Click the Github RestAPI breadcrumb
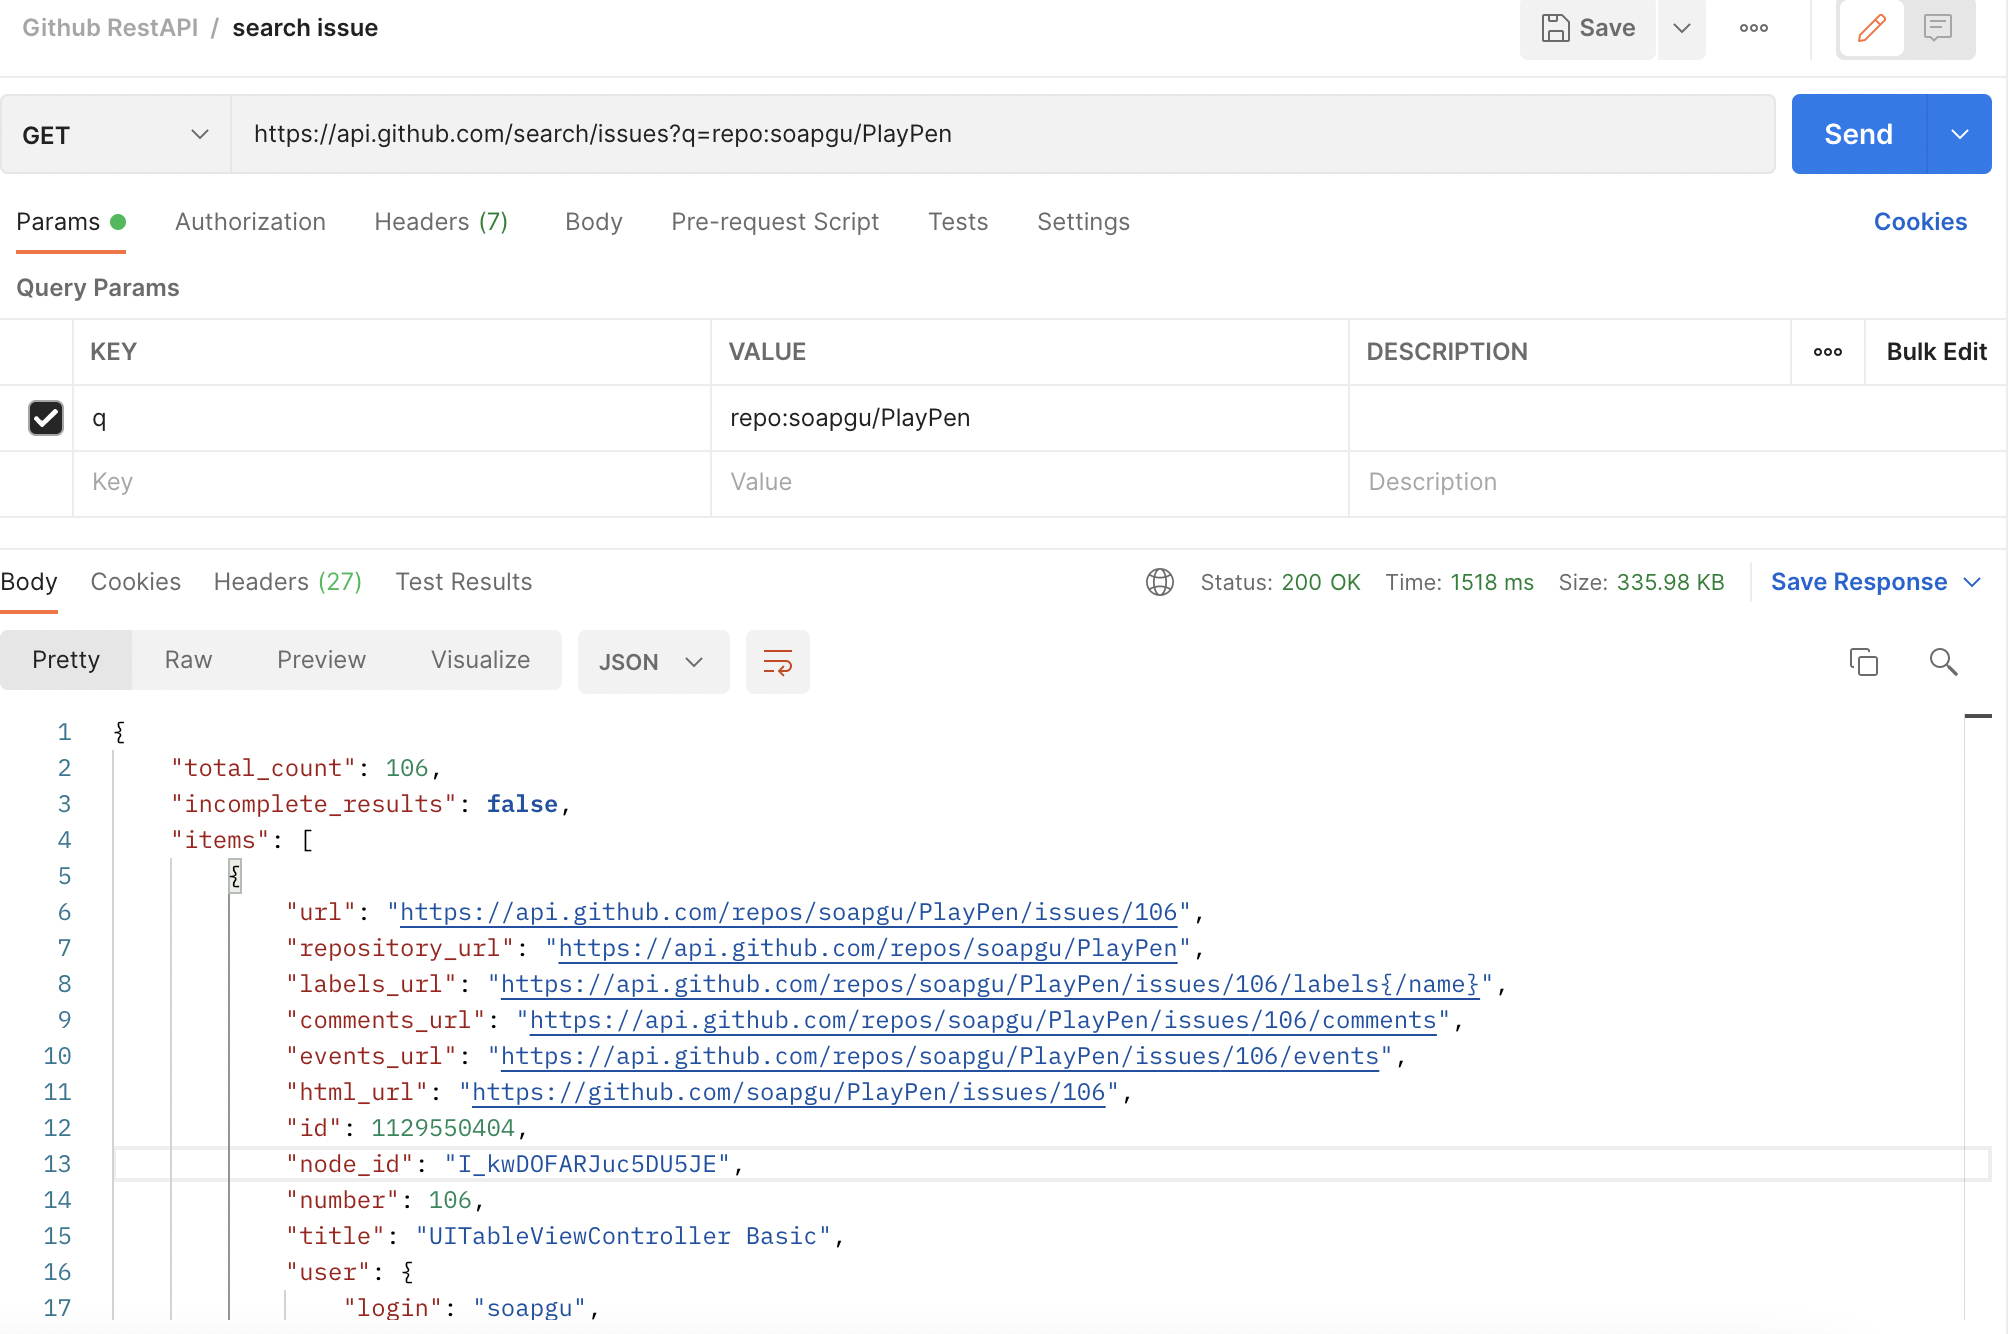The image size is (2016, 1334). coord(110,28)
